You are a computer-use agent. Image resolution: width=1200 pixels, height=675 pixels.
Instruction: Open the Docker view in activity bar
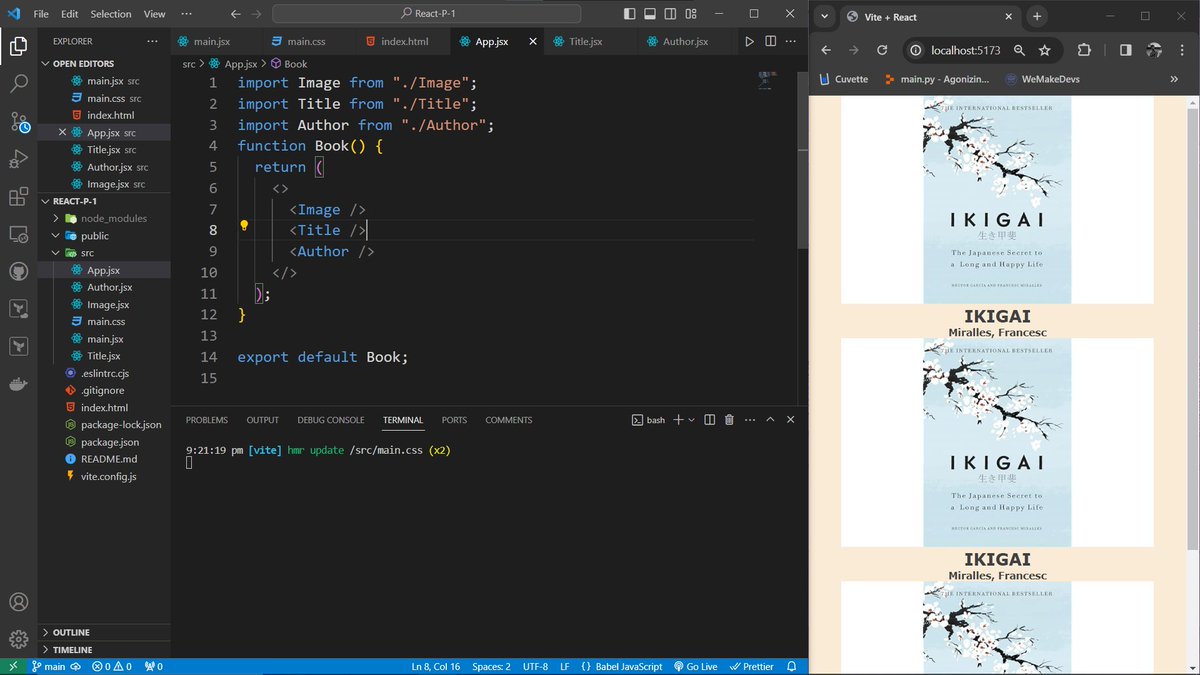(18, 385)
